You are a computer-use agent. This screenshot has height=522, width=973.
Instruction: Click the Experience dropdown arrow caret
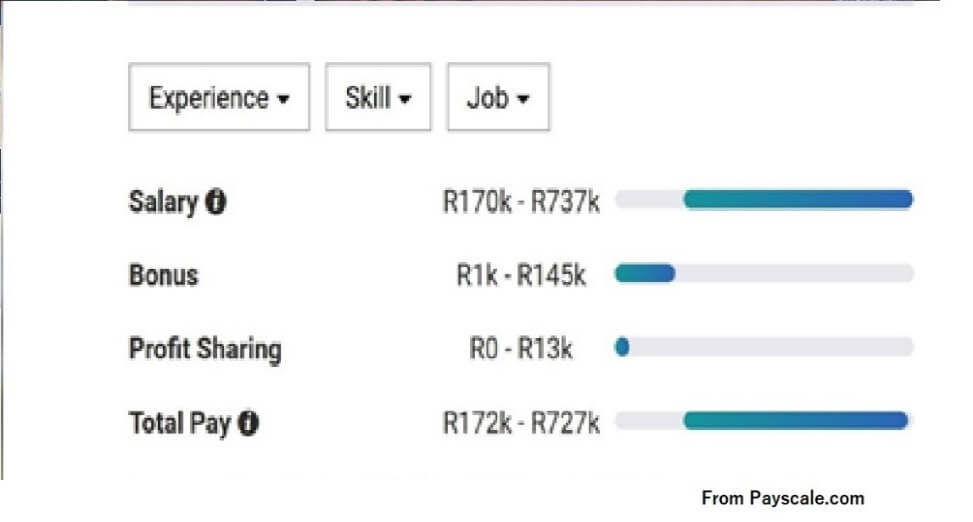[284, 99]
